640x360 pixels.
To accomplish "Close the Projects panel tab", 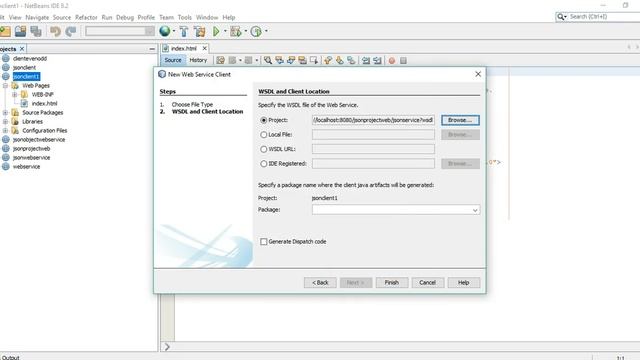I will point(22,49).
